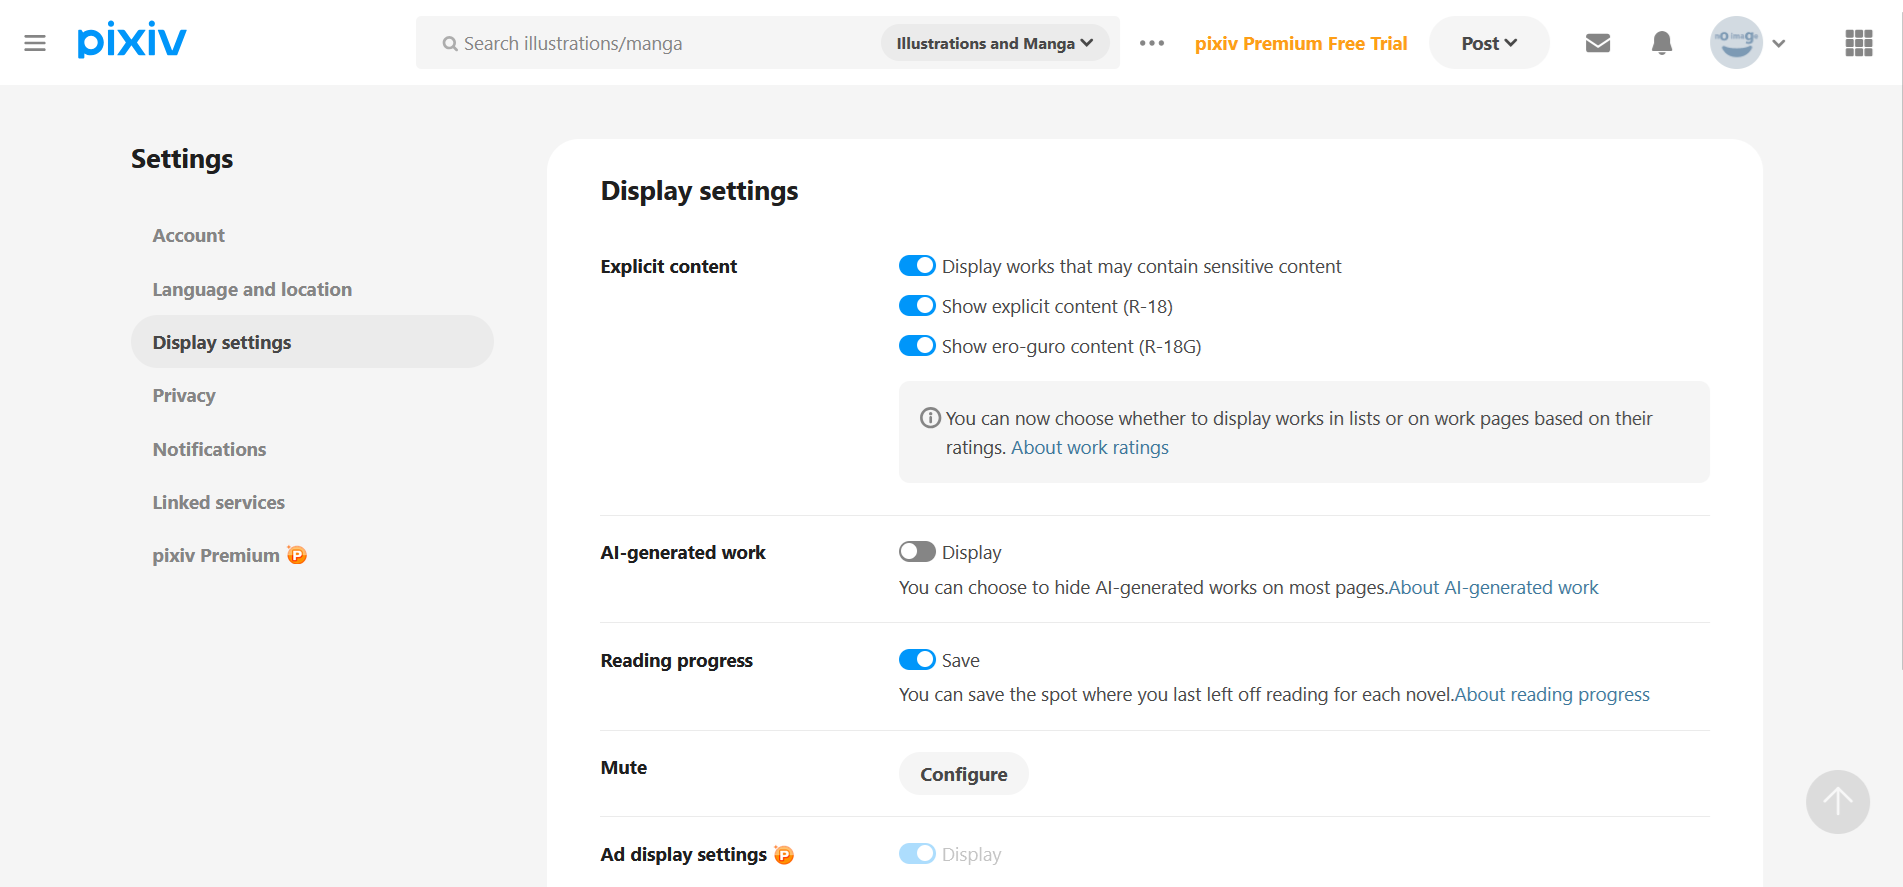Image resolution: width=1903 pixels, height=887 pixels.
Task: Click the Ad display settings label
Action: pyautogui.click(x=684, y=855)
